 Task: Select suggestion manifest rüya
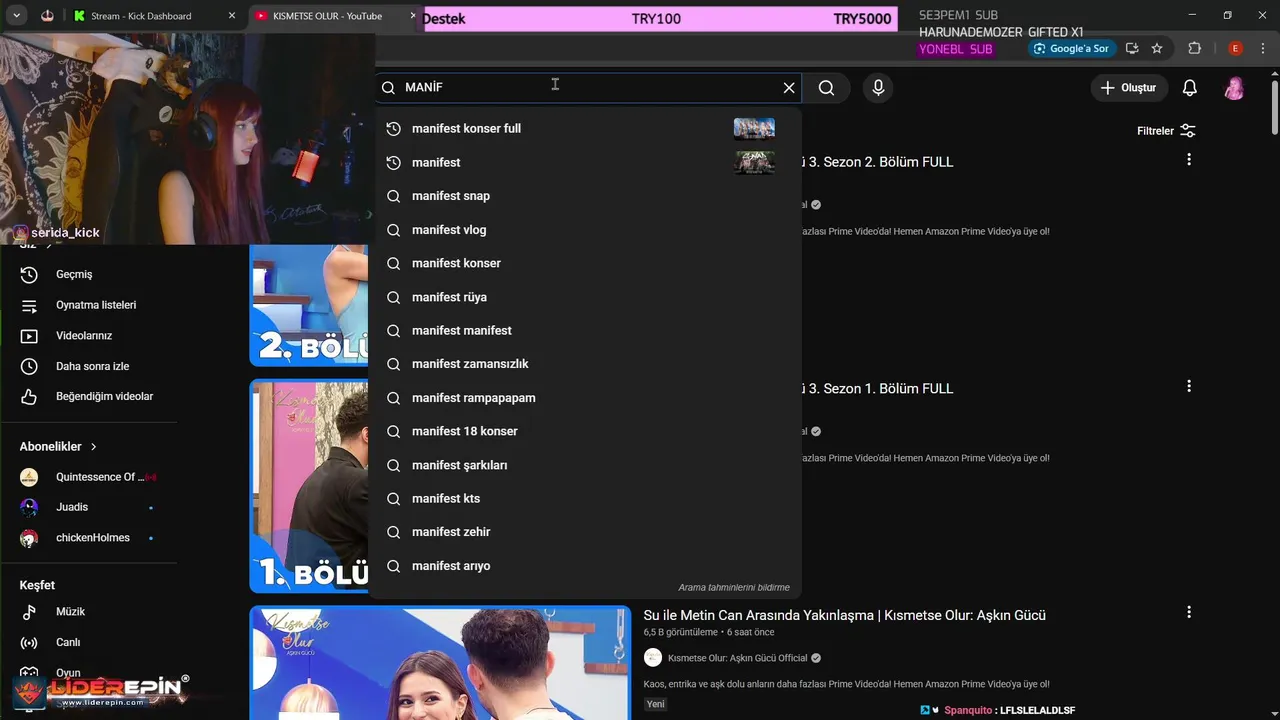pos(585,297)
